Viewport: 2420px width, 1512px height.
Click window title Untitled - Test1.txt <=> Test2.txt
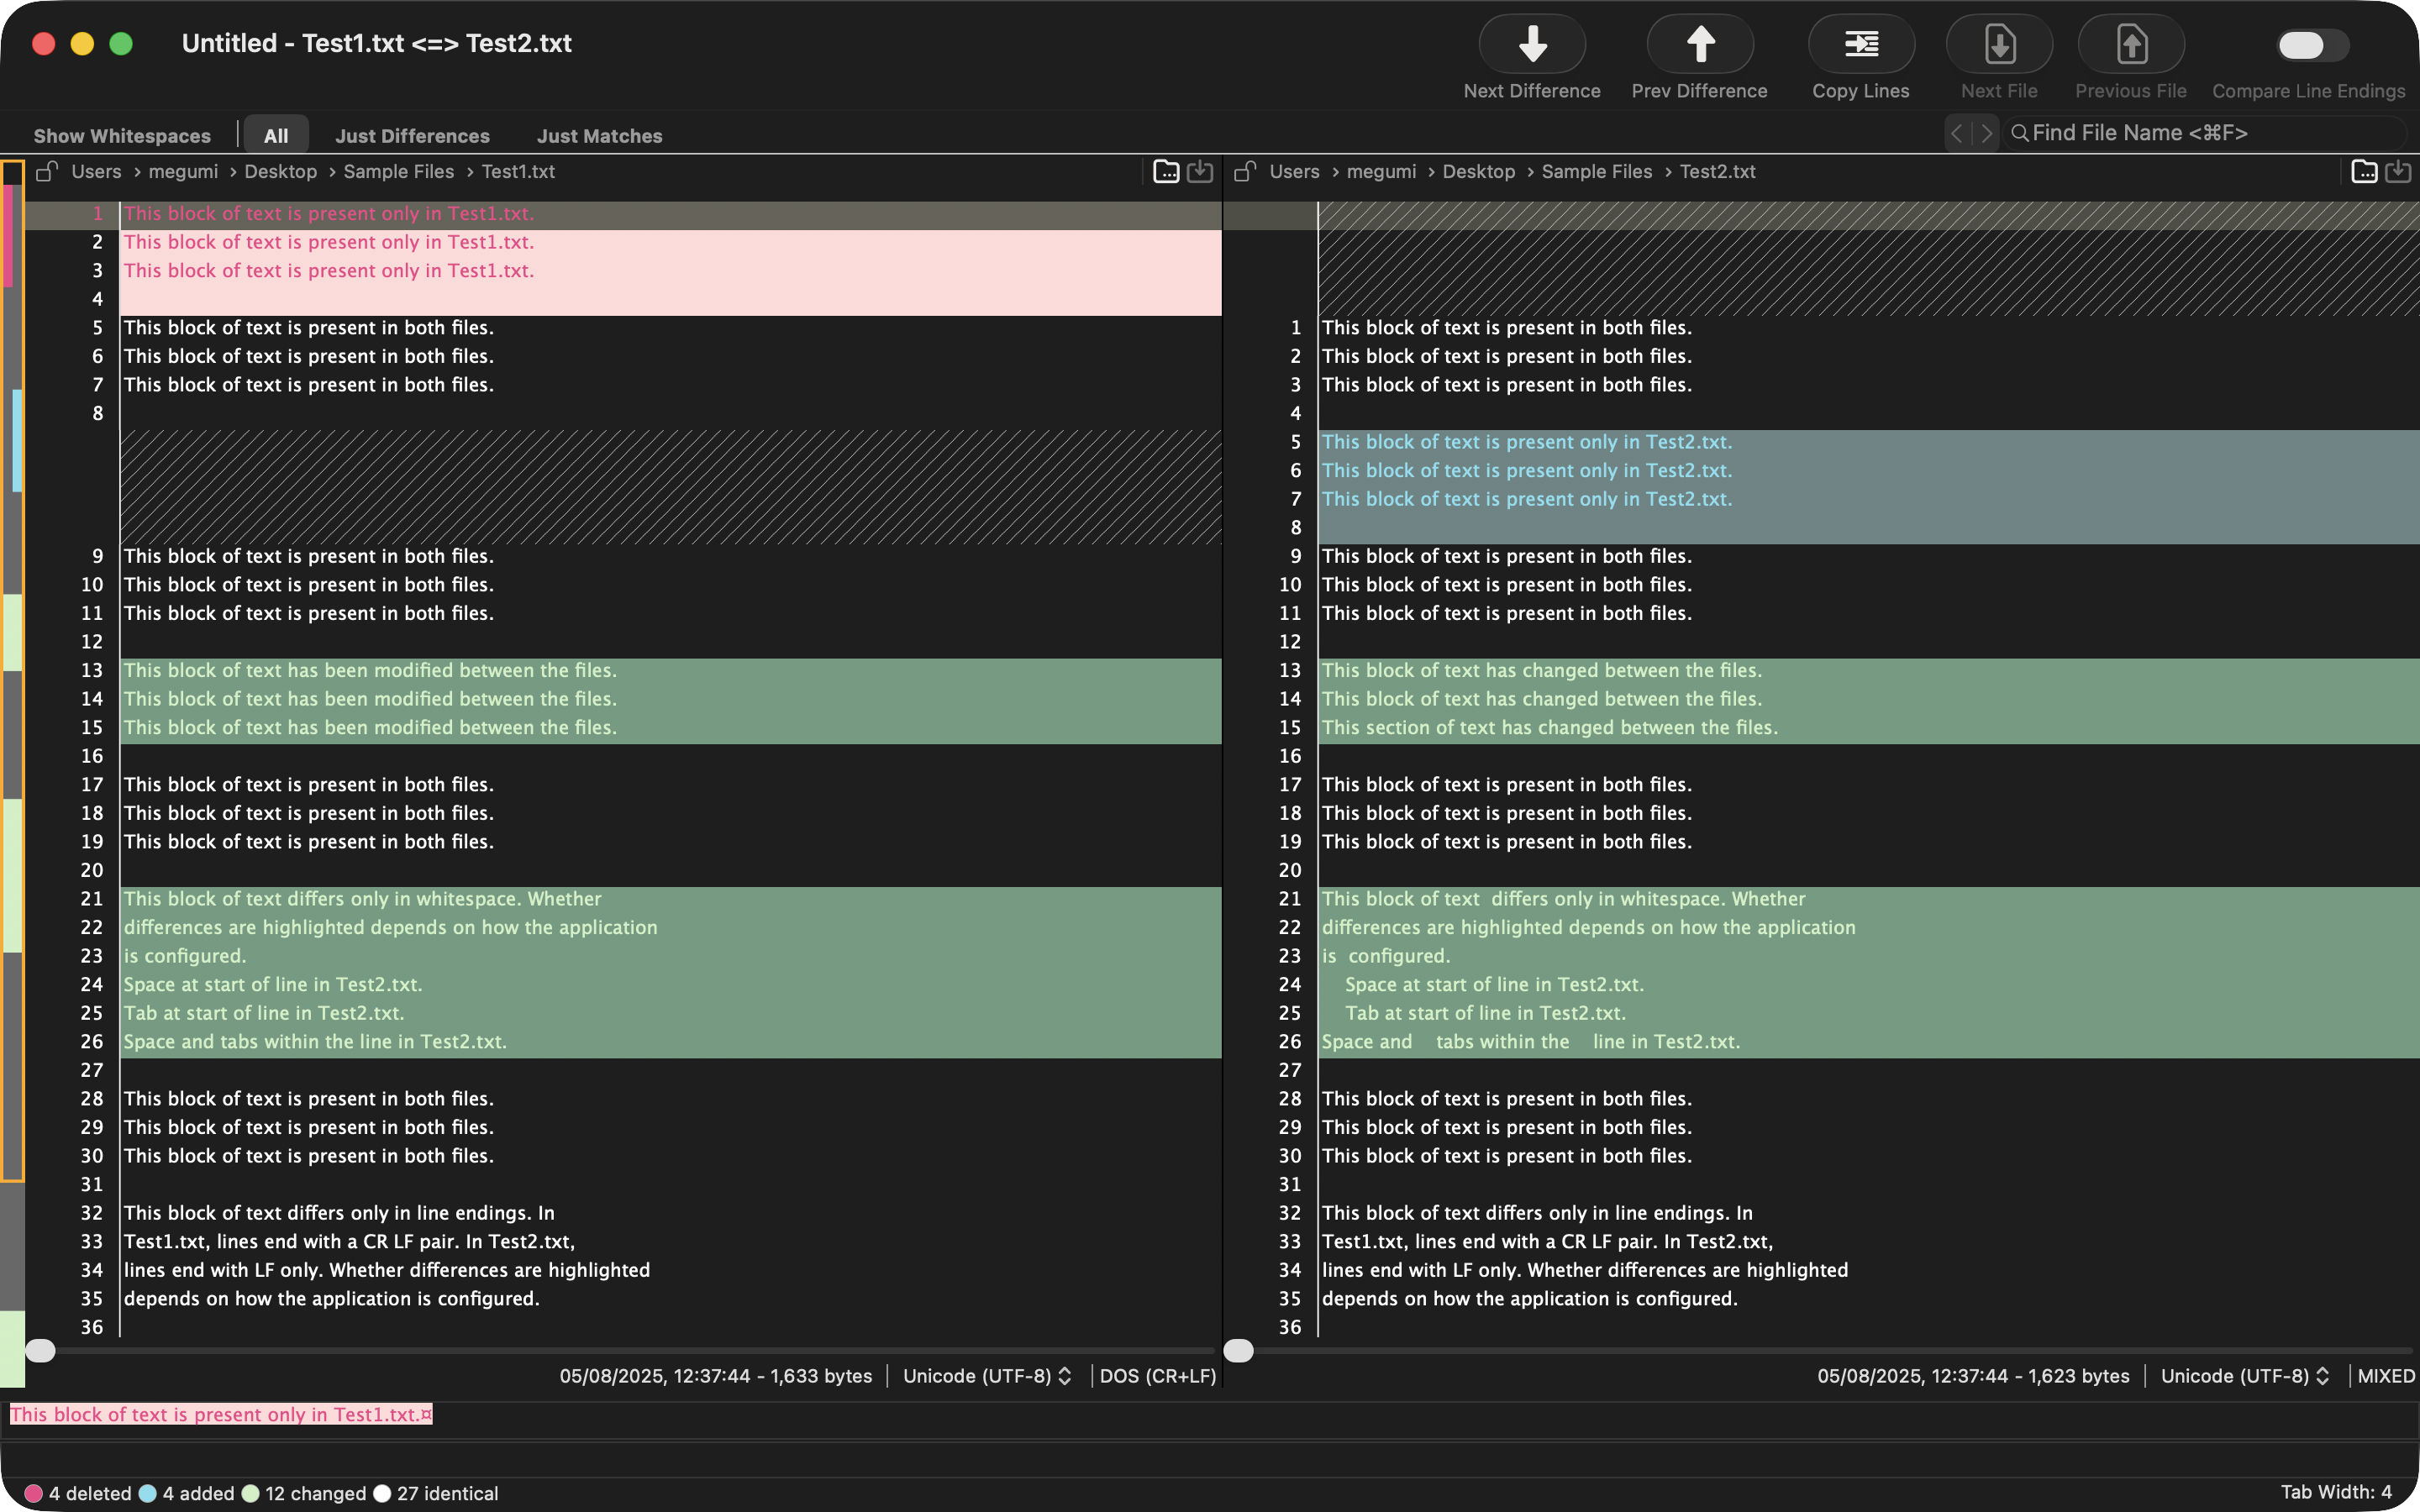click(x=377, y=43)
